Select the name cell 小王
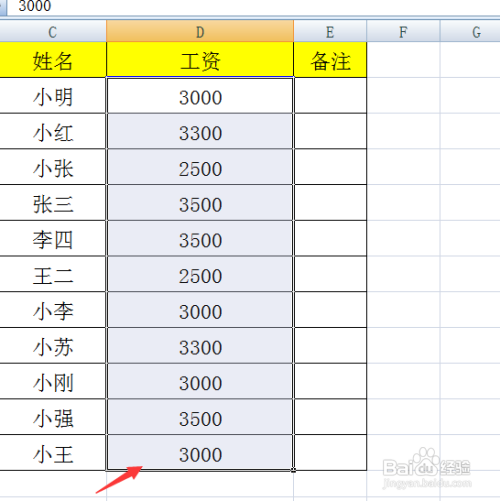 (x=53, y=453)
